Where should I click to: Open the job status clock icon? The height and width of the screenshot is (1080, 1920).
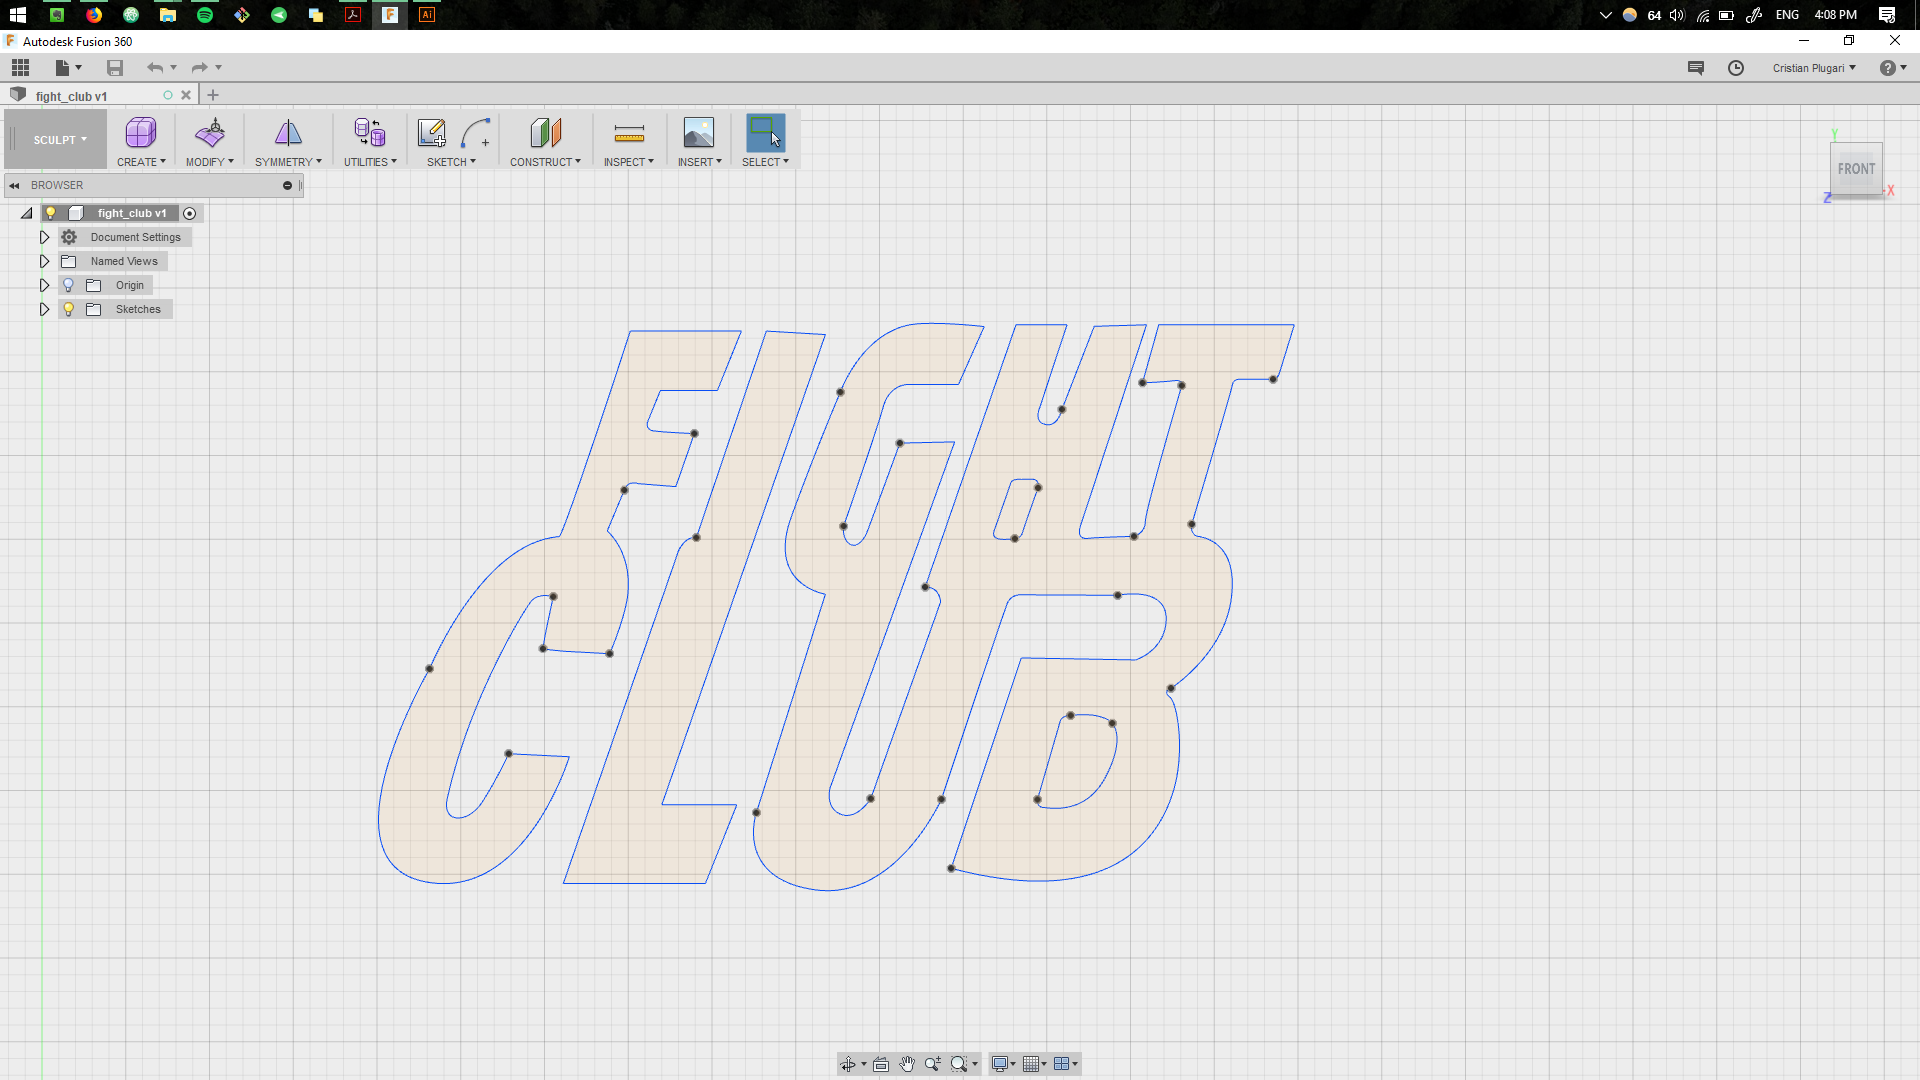1736,68
